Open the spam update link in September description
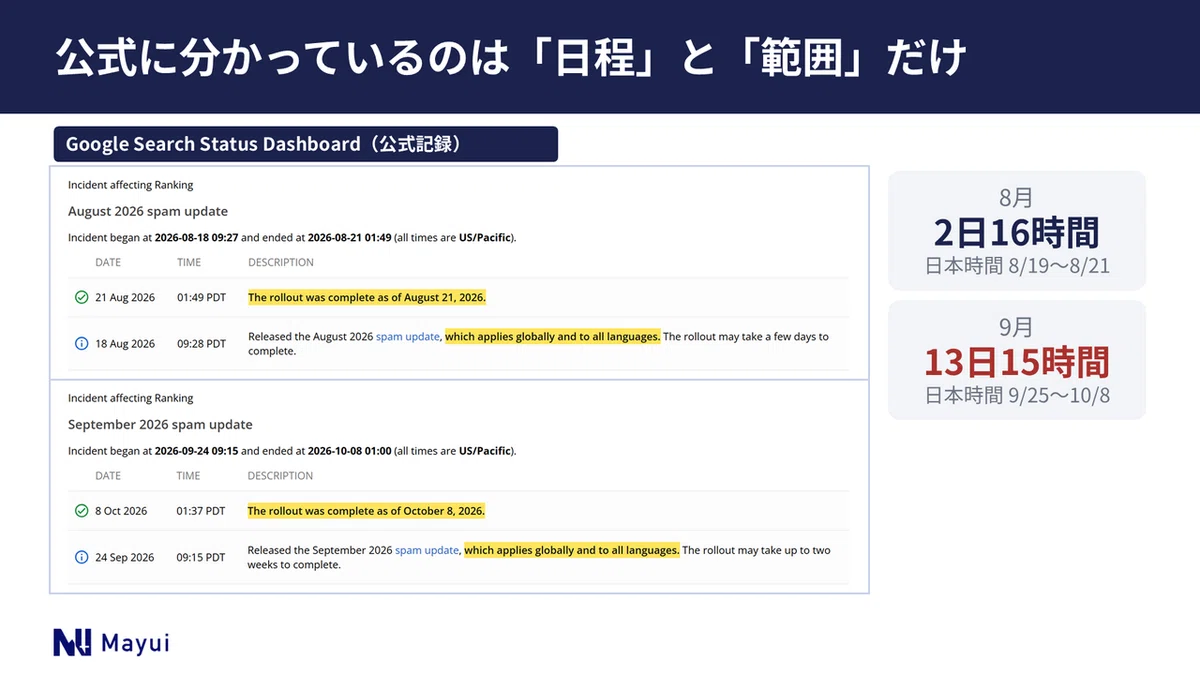 (x=427, y=550)
